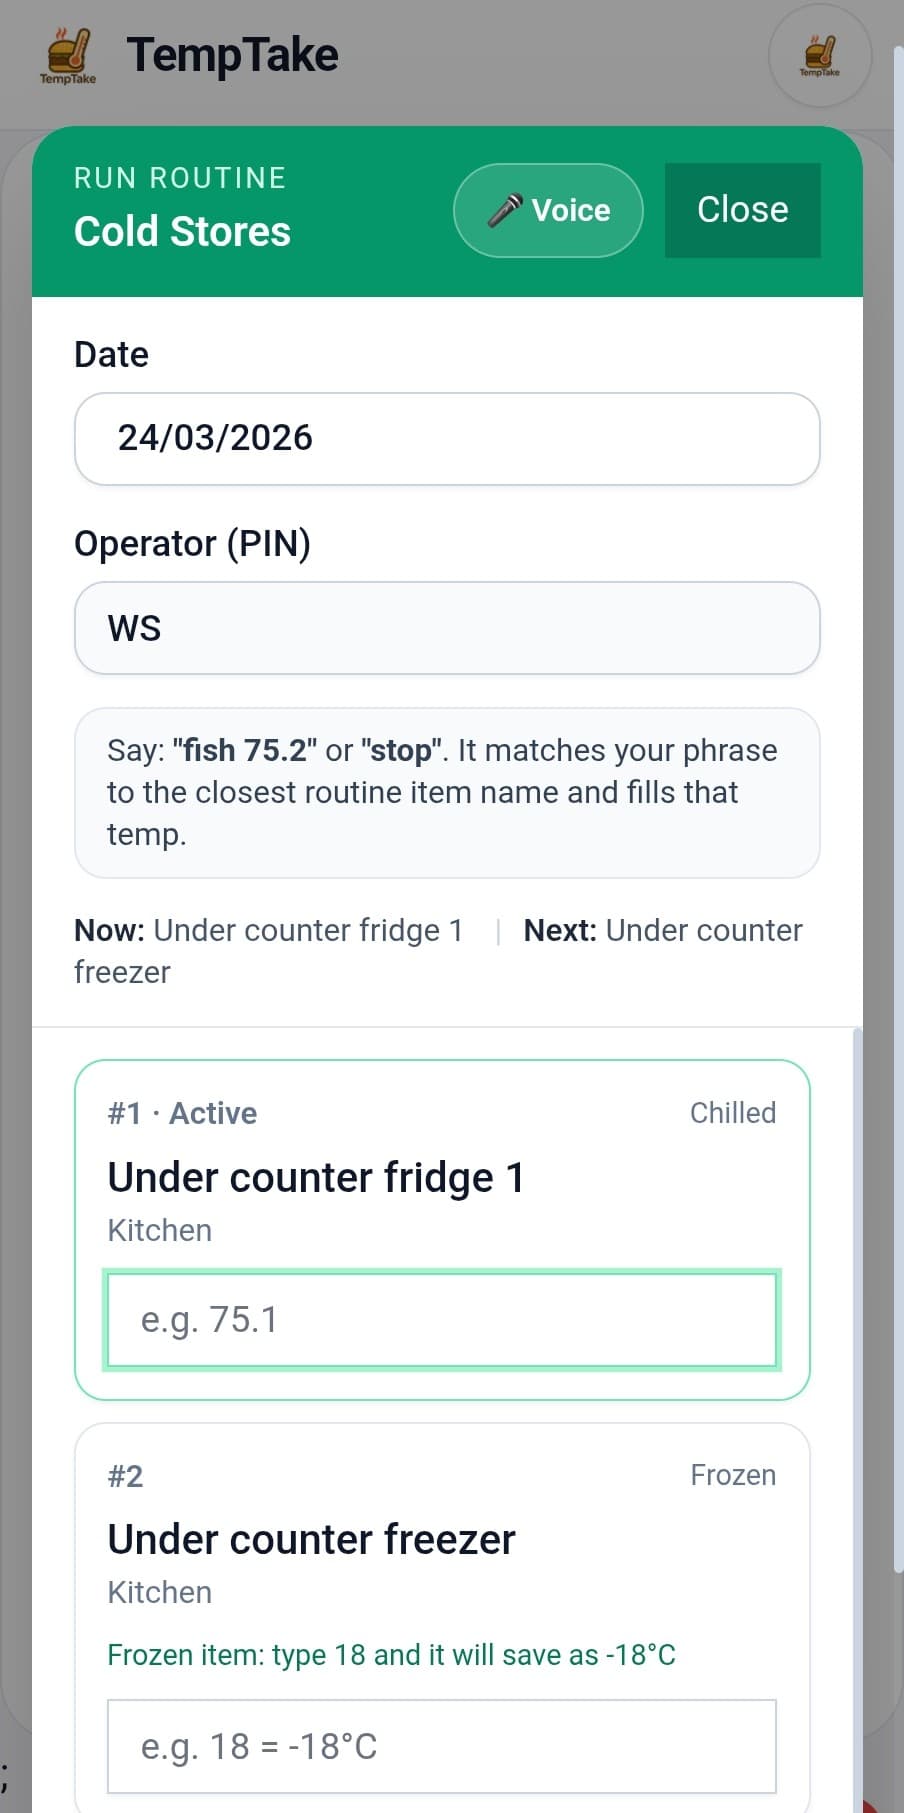Click the voice usage hint box
This screenshot has height=1813, width=904.
click(x=447, y=792)
